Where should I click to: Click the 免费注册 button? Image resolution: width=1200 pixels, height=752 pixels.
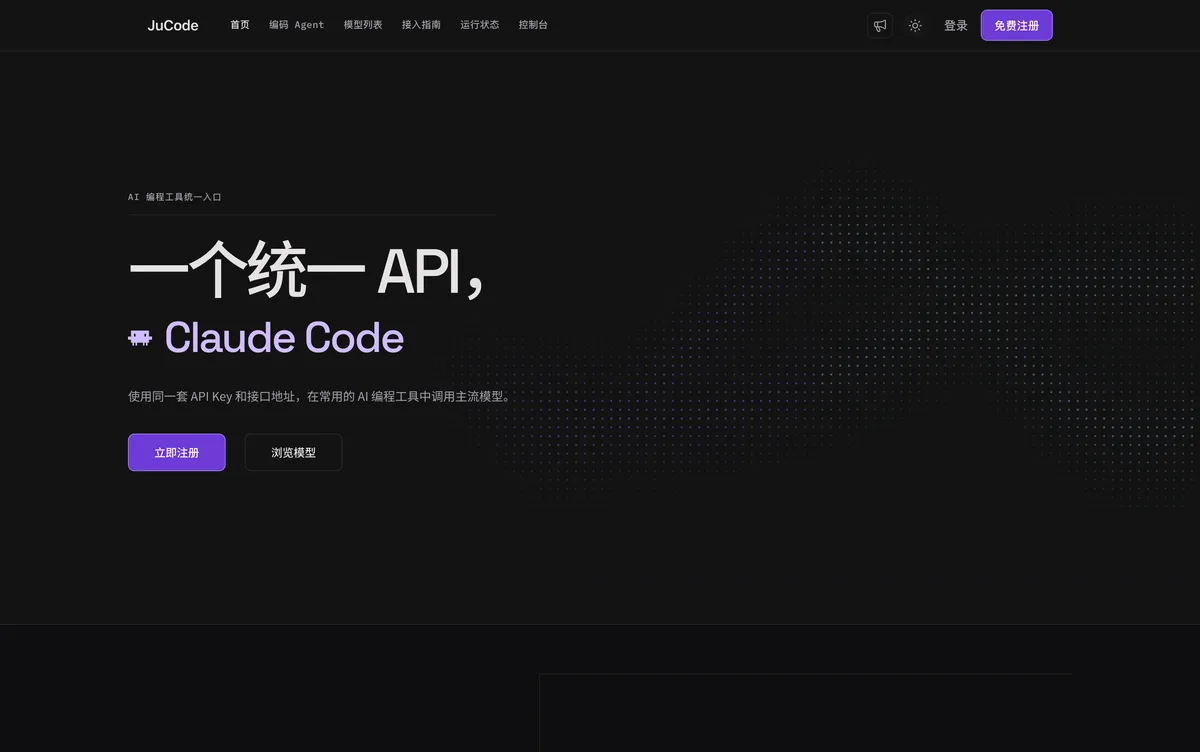tap(1016, 25)
